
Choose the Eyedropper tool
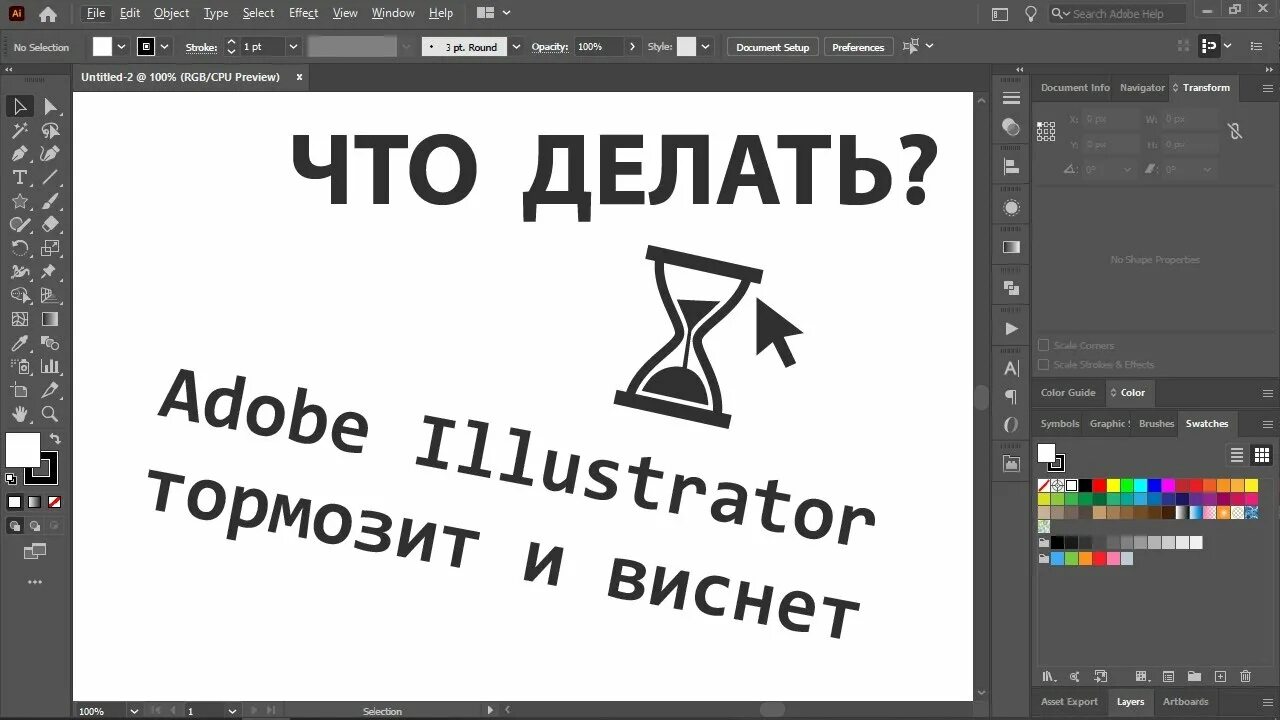click(x=19, y=343)
